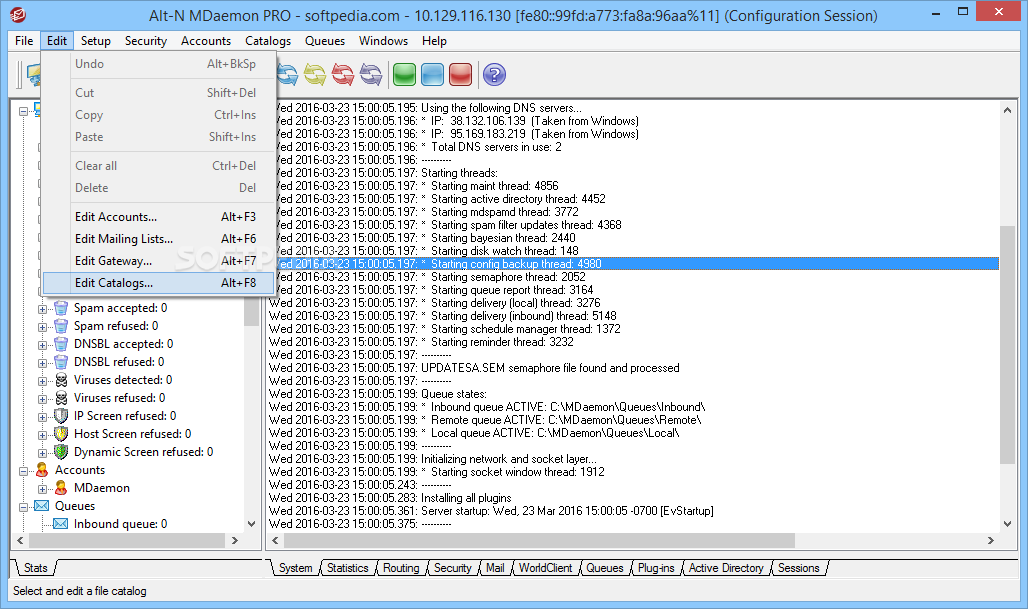1028x609 pixels.
Task: Choose Edit Catalogs... from the Edit menu
Action: 159,283
